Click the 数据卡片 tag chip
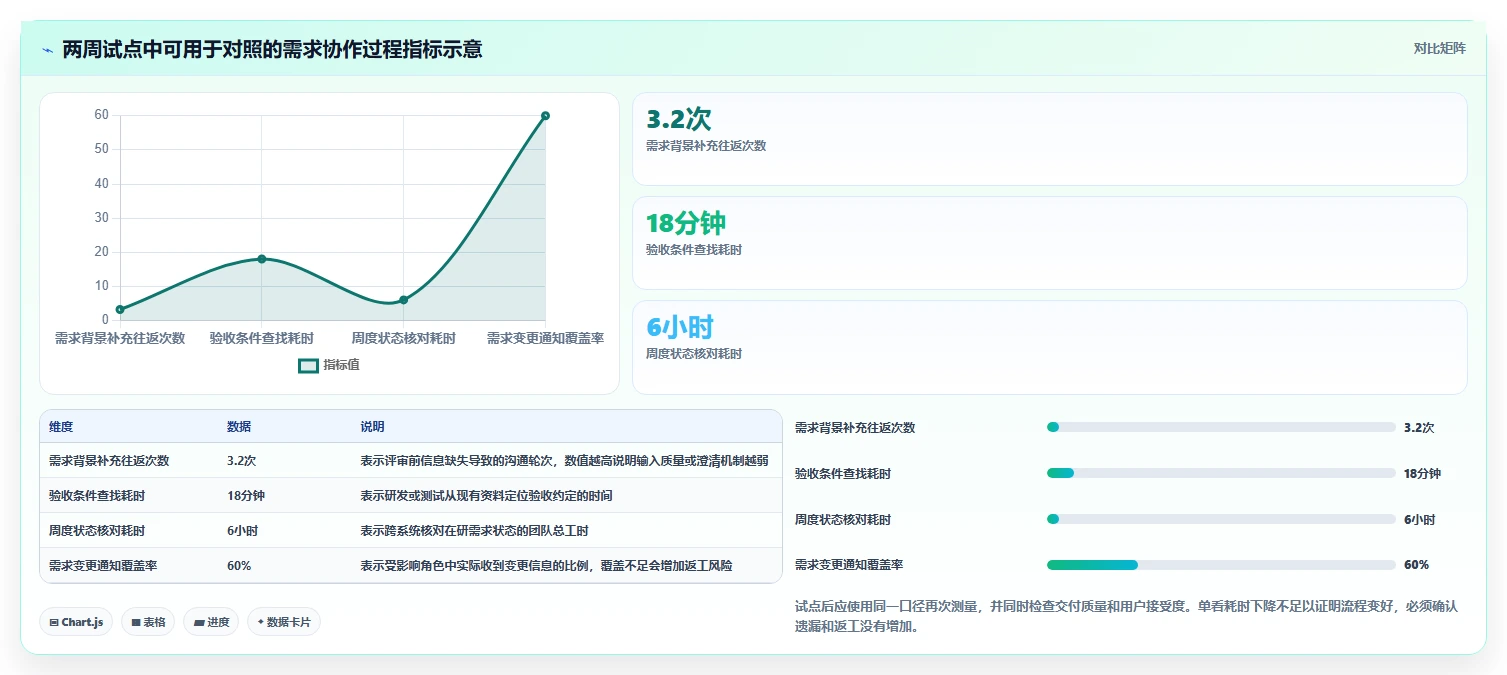 (284, 622)
